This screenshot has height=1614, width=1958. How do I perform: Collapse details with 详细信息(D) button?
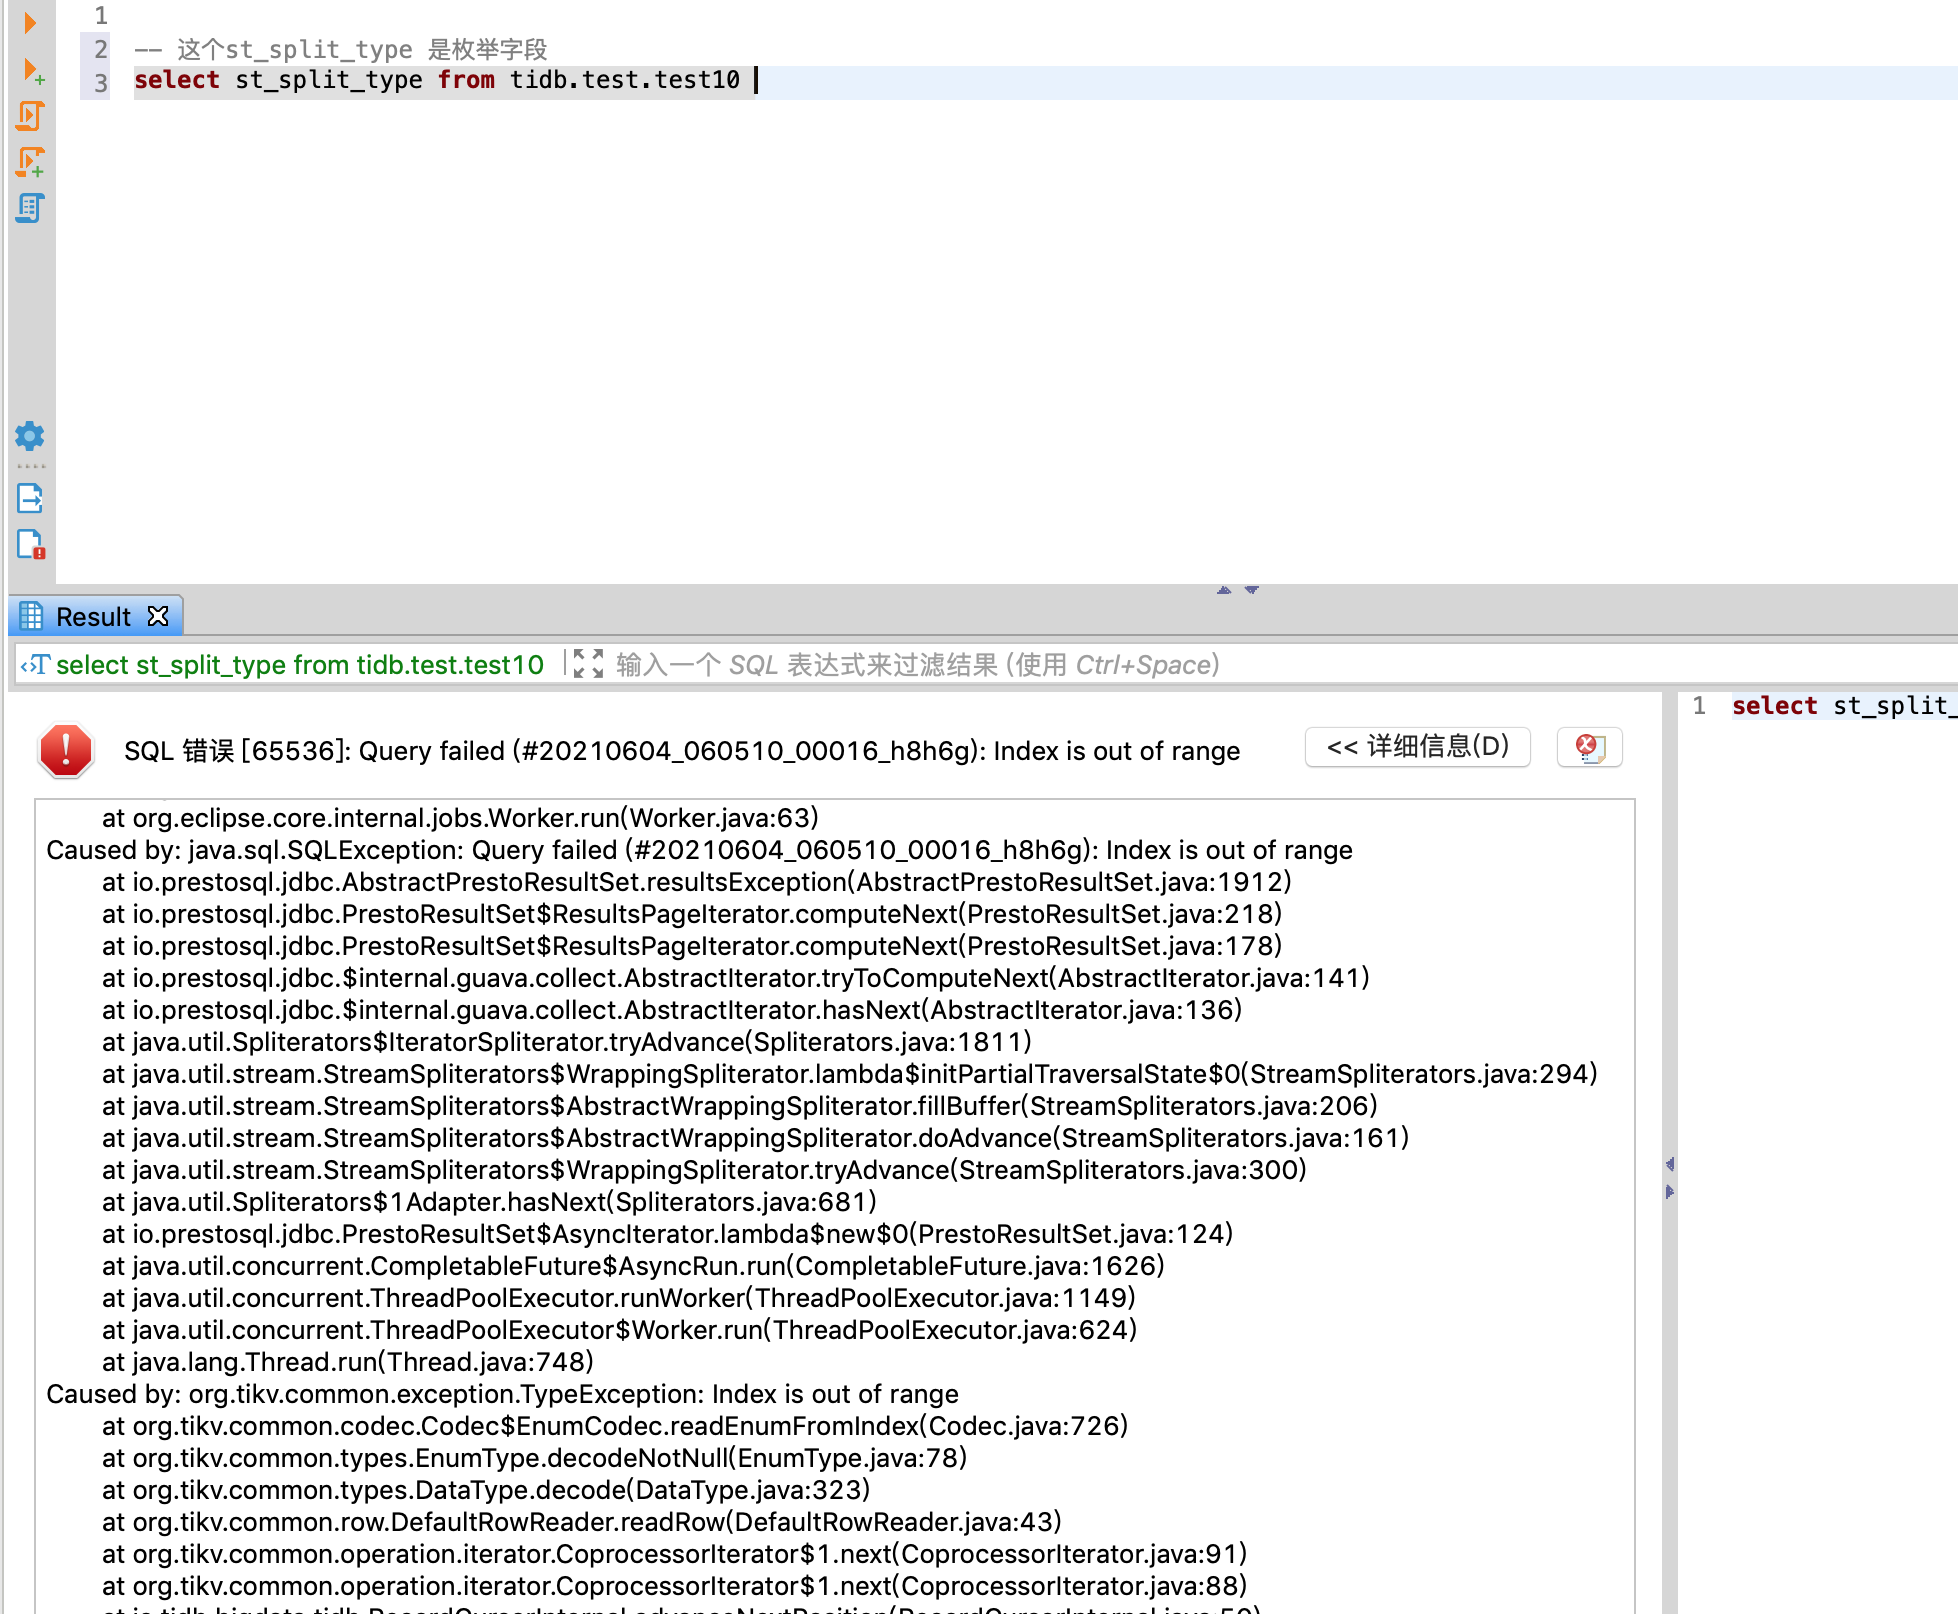click(1417, 747)
